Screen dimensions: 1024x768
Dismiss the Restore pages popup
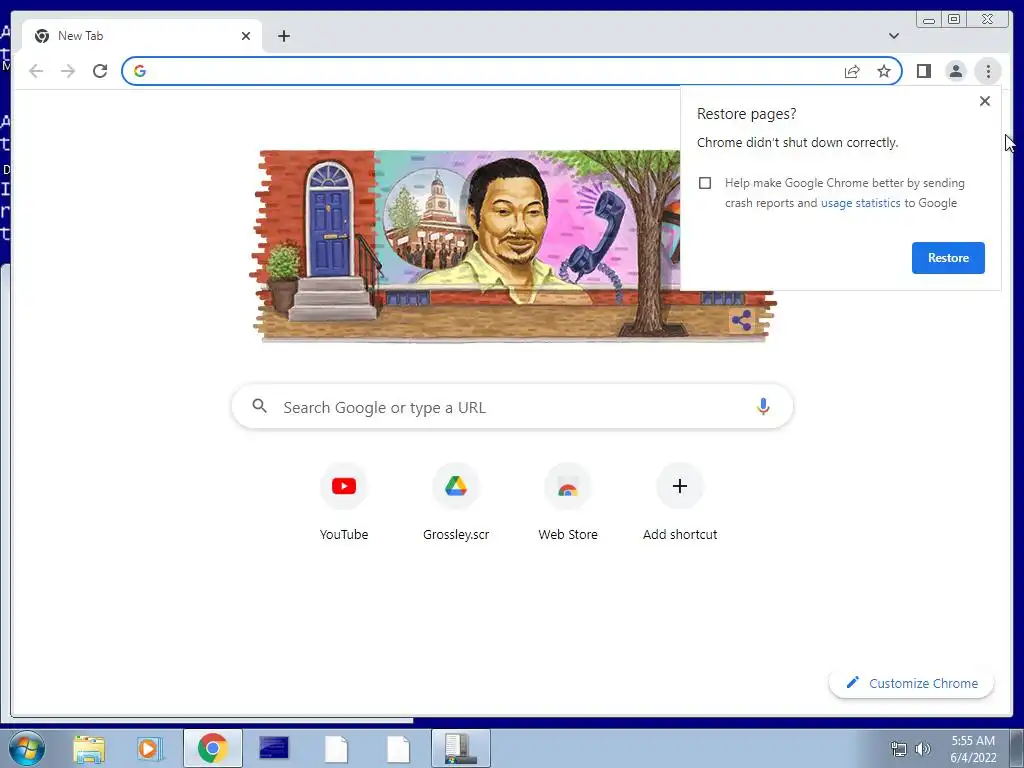pyautogui.click(x=985, y=101)
